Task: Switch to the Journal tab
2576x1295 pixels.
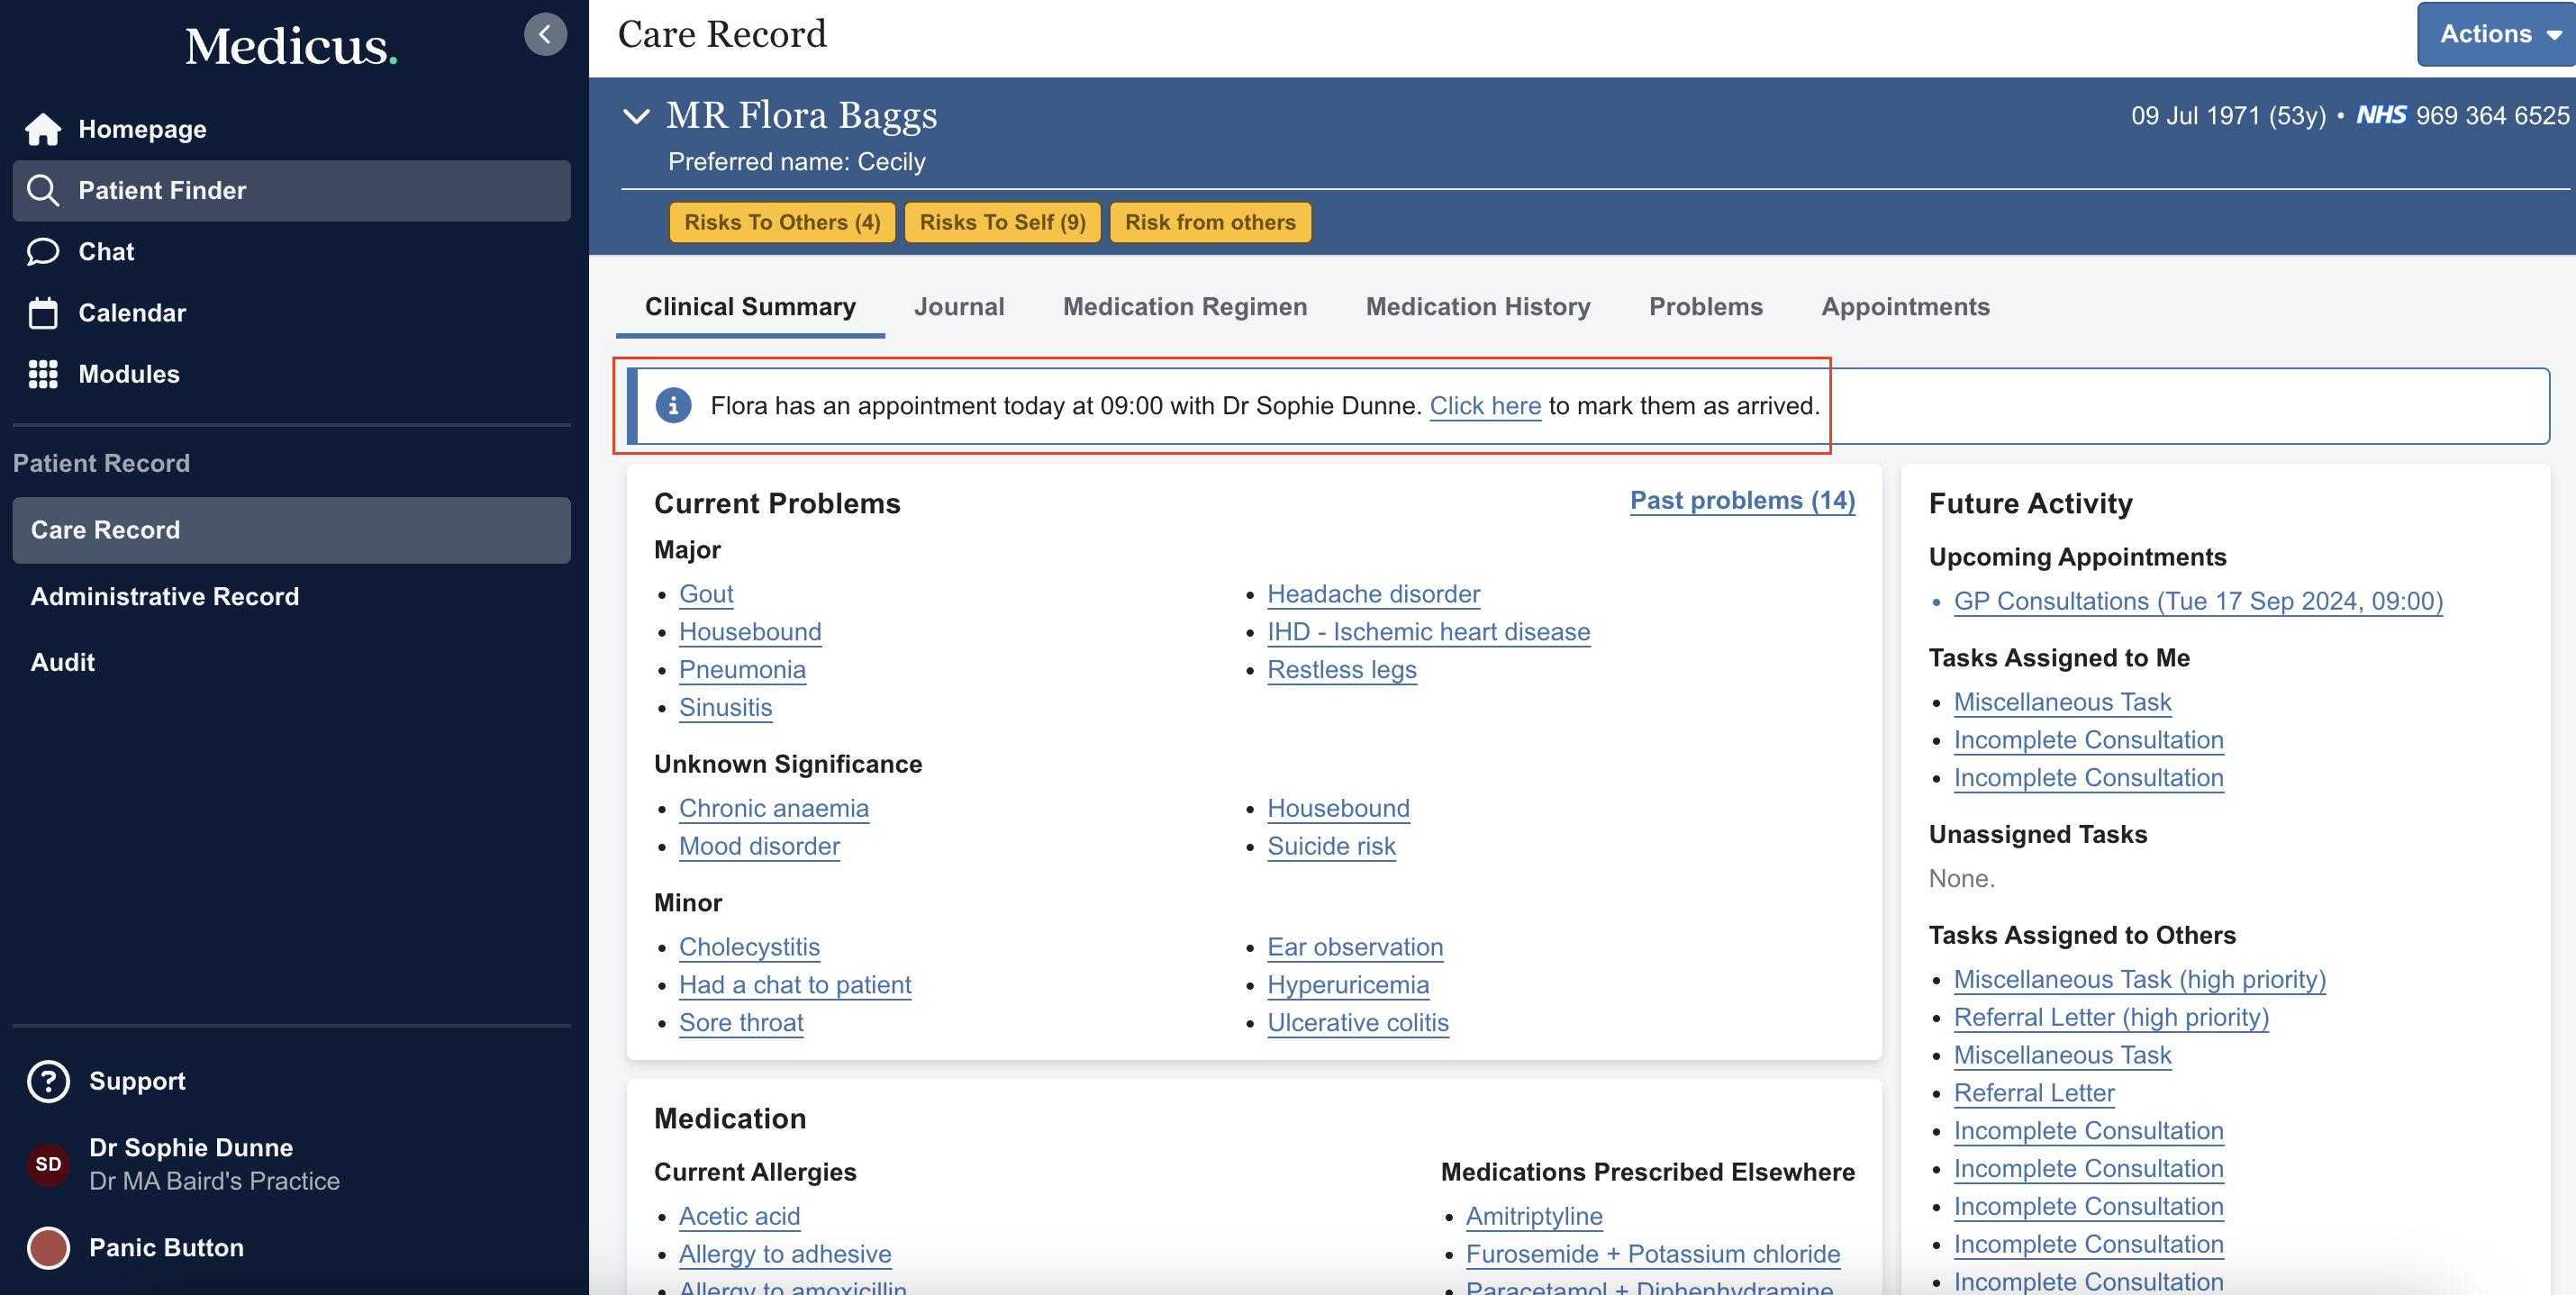Action: [x=958, y=307]
